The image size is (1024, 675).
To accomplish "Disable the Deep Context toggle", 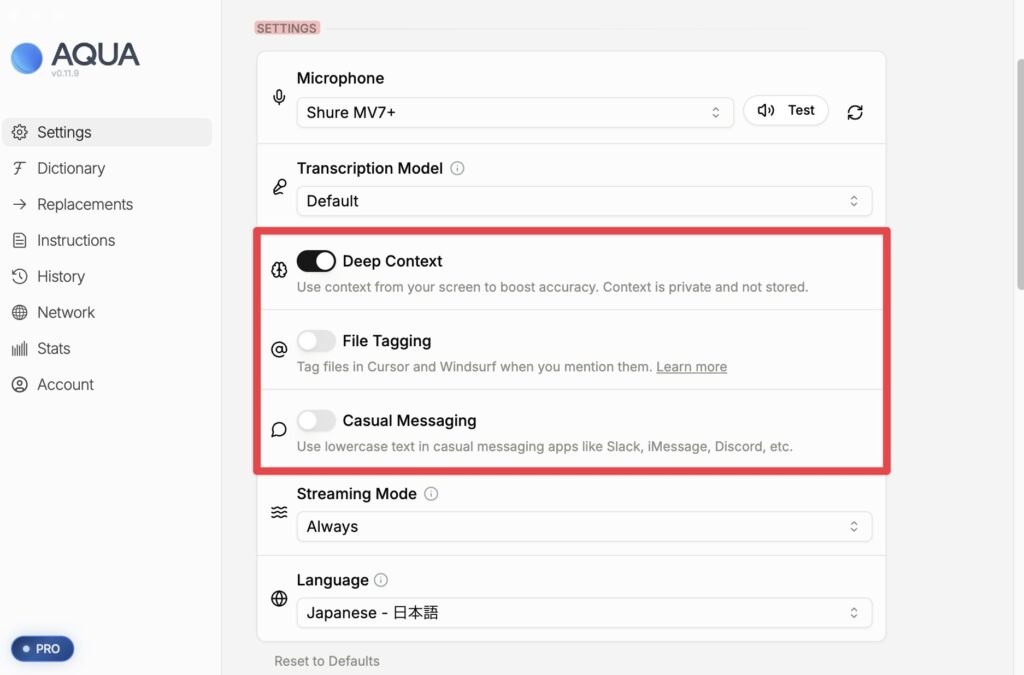I will pos(316,261).
